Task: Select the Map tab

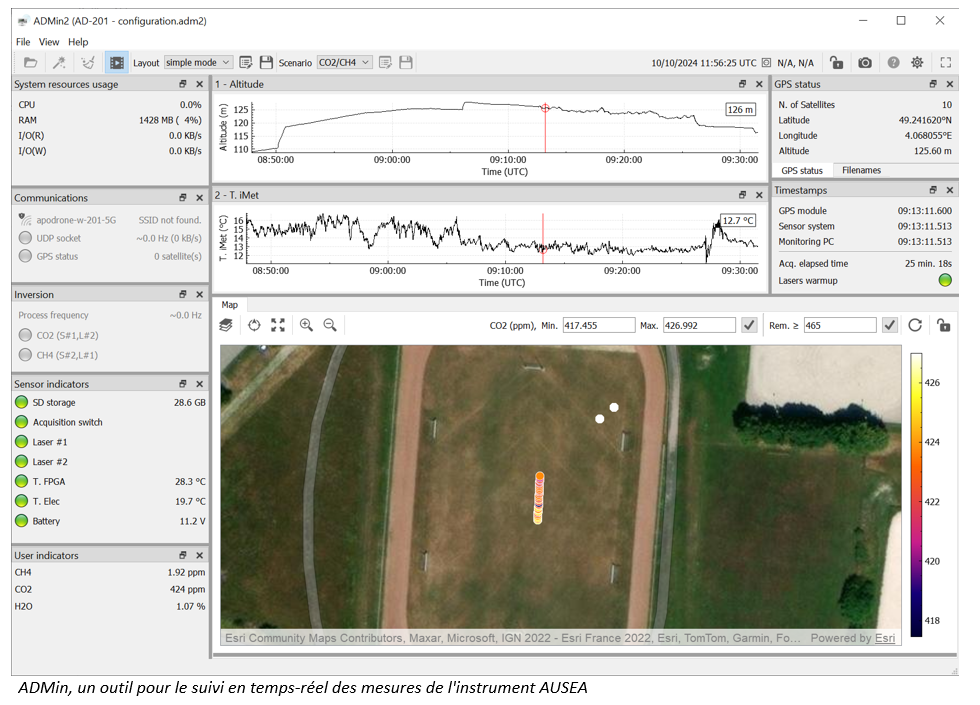Action: (x=229, y=305)
